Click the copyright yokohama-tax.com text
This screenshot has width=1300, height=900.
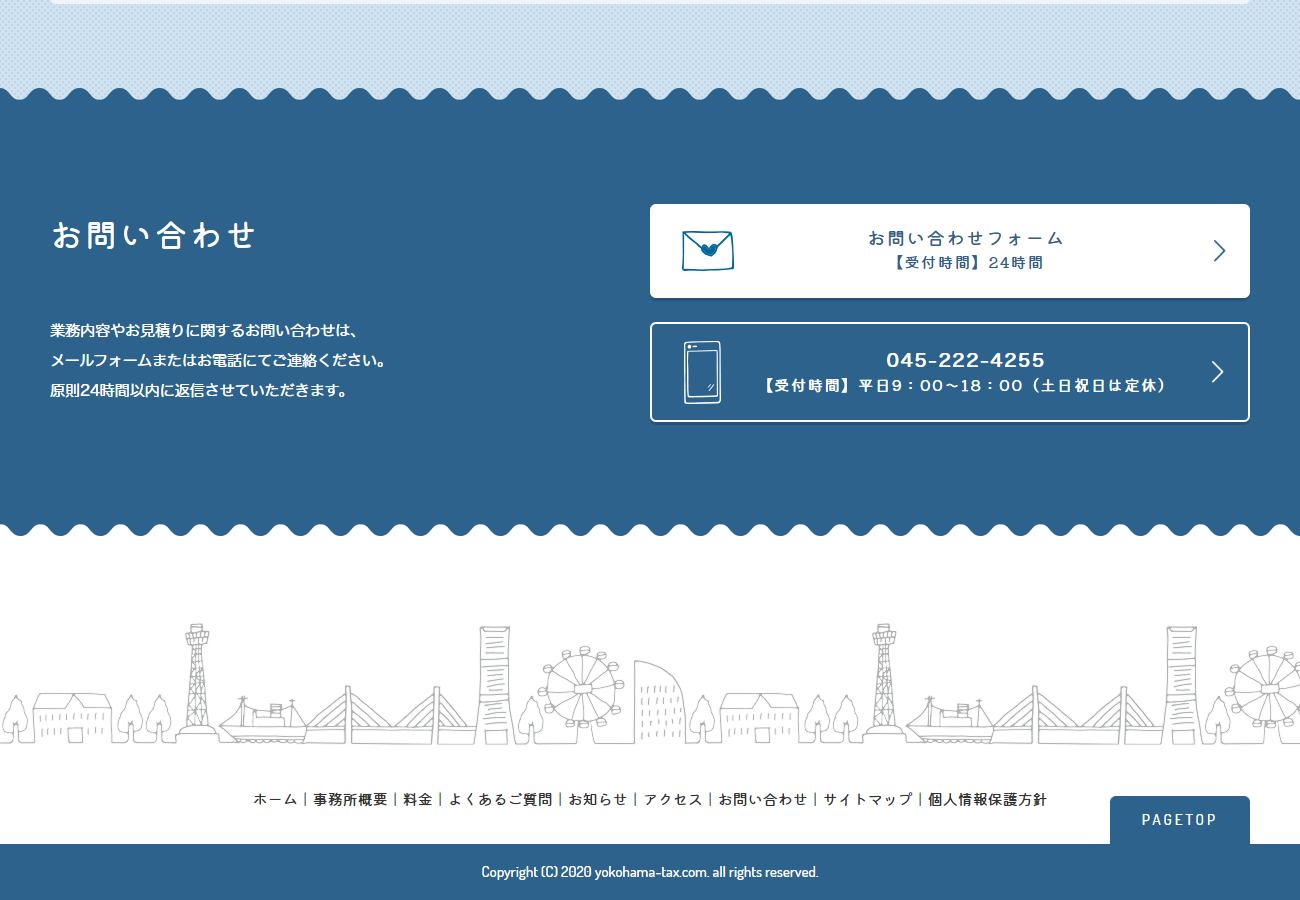pyautogui.click(x=650, y=872)
